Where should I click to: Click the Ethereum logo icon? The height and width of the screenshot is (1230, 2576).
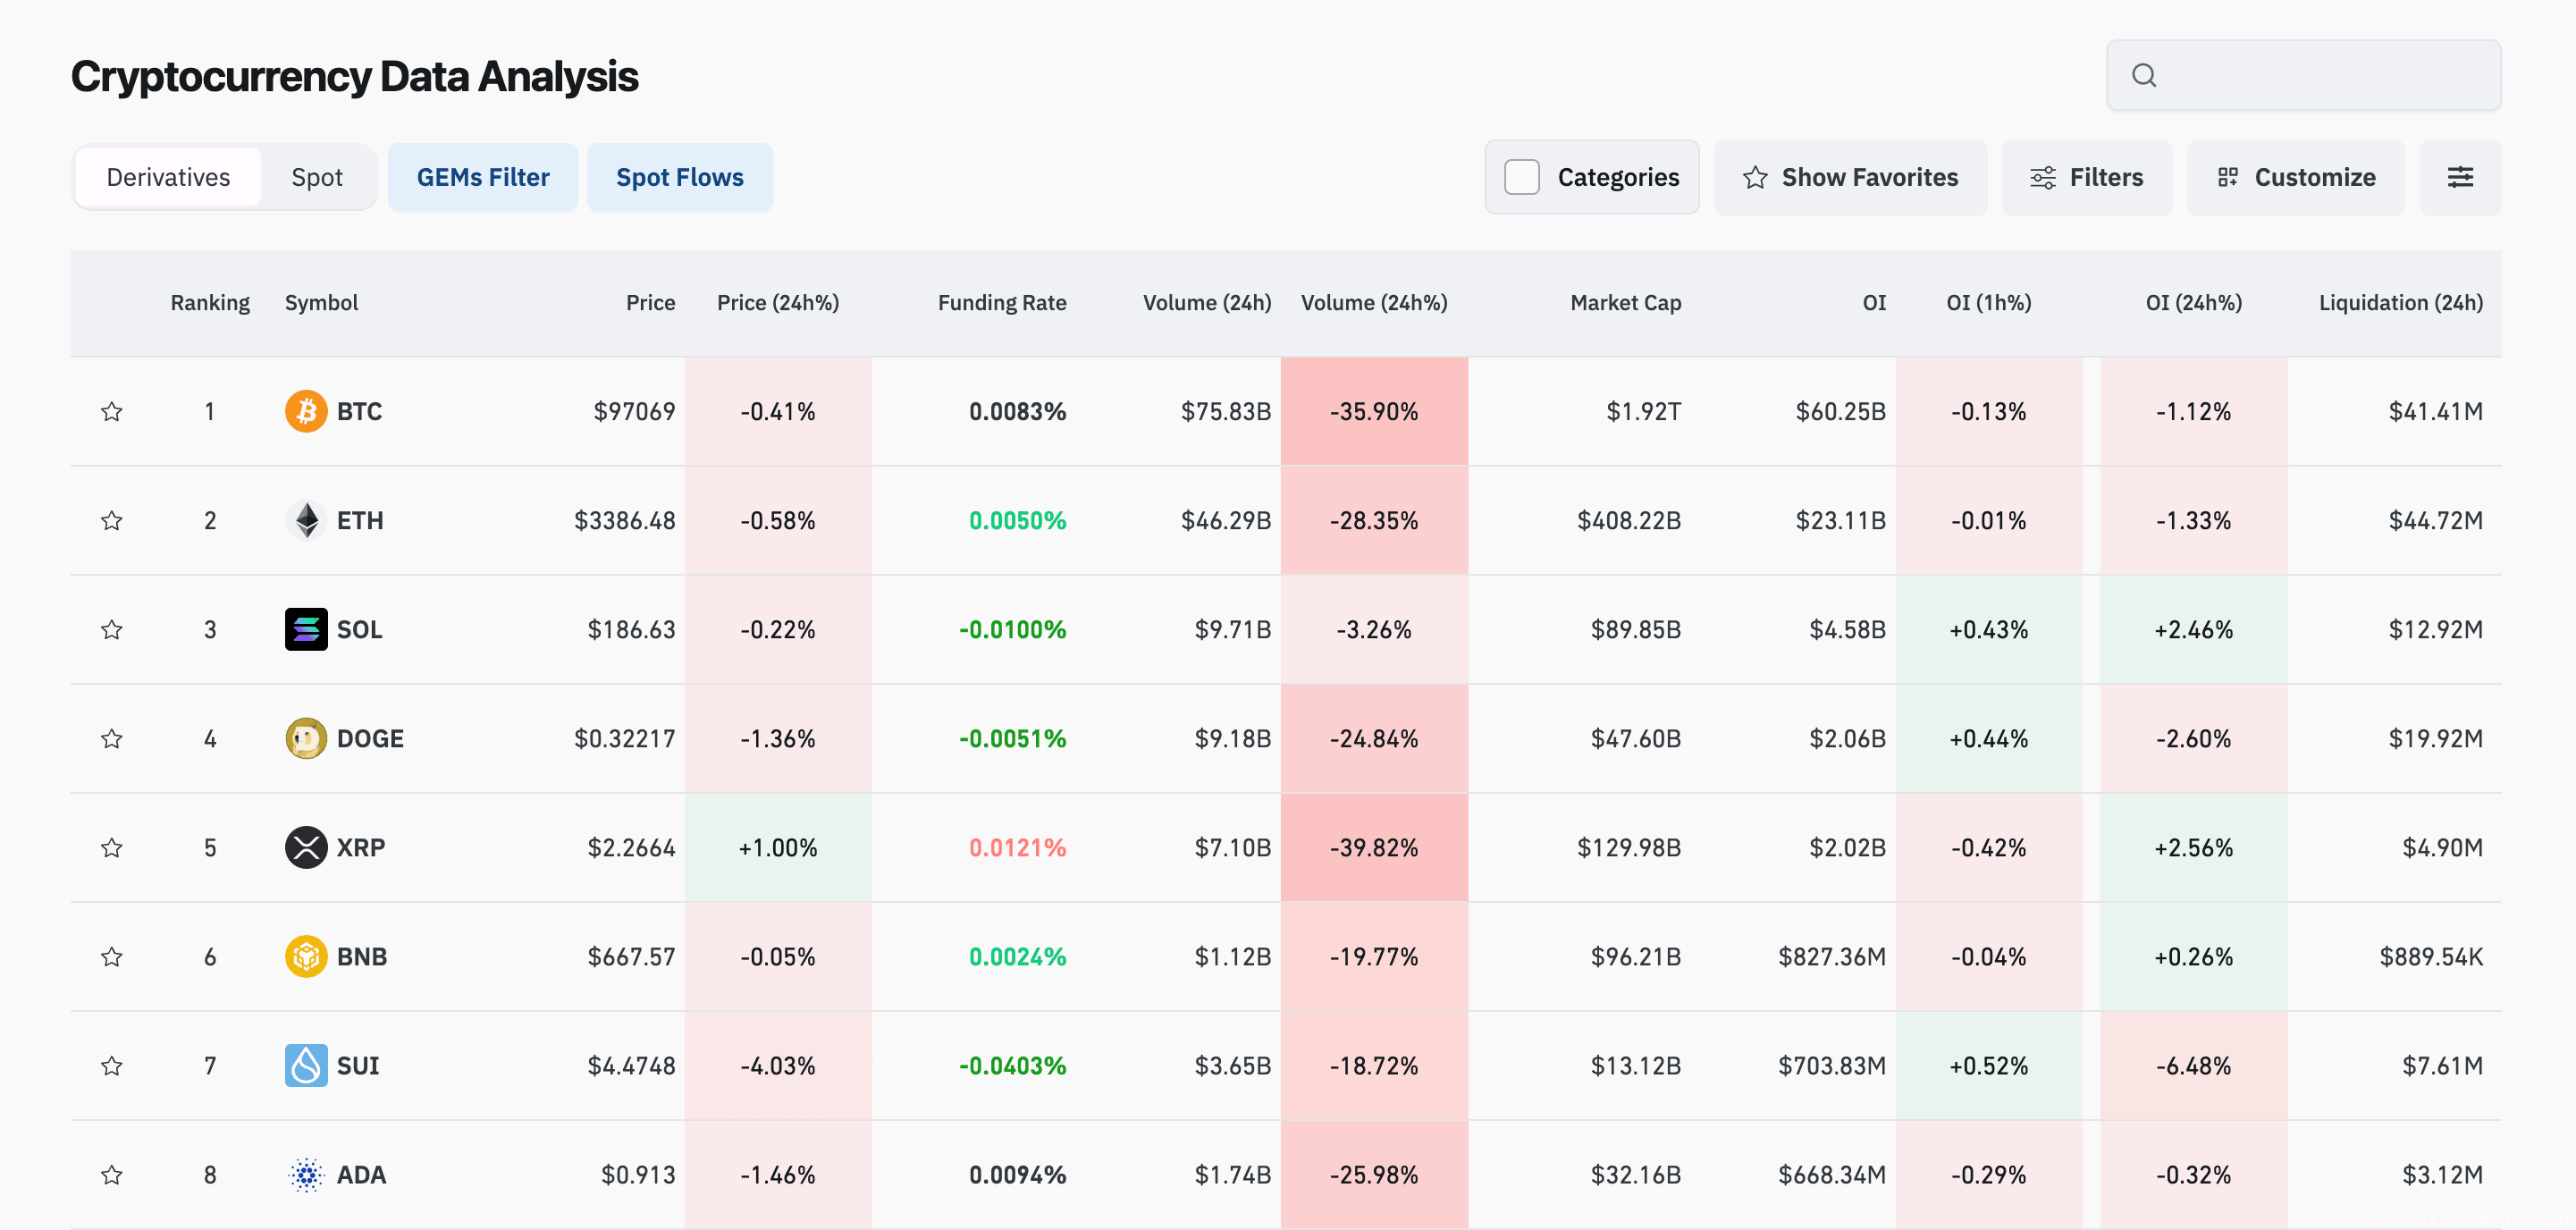(306, 520)
